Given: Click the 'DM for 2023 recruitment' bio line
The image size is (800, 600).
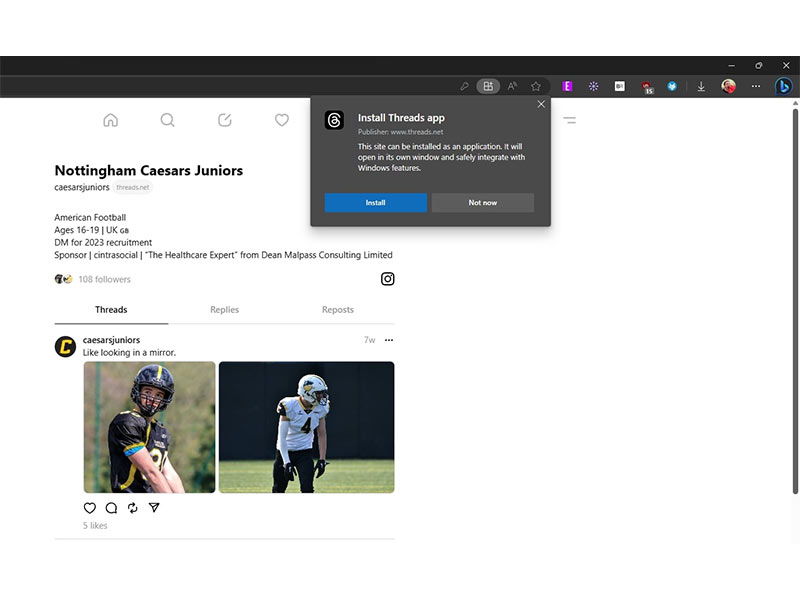Looking at the screenshot, I should point(103,242).
